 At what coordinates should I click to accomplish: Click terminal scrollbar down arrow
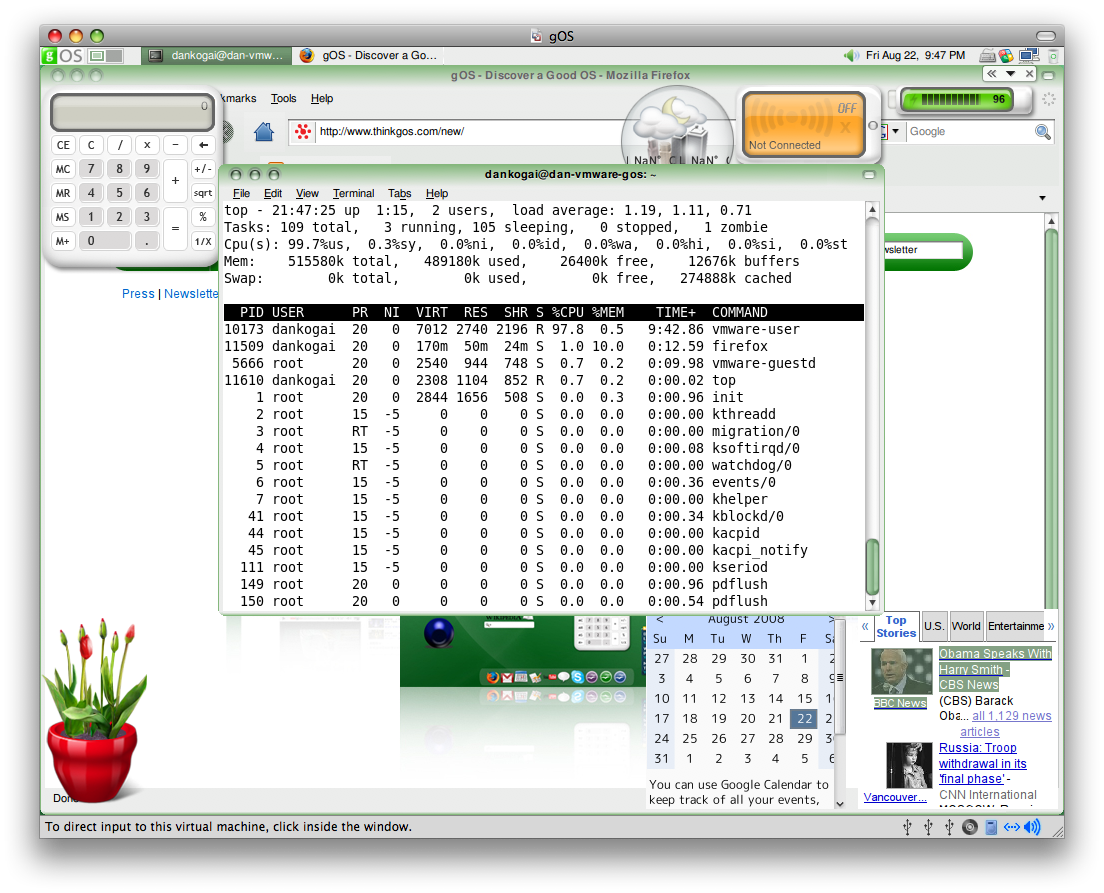[x=872, y=602]
